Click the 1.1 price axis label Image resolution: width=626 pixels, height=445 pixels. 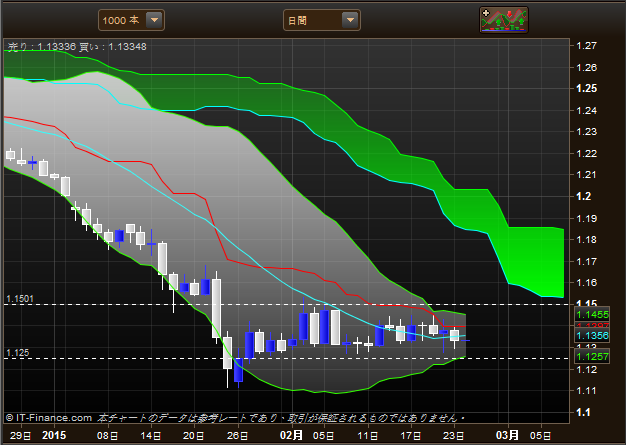[584, 412]
